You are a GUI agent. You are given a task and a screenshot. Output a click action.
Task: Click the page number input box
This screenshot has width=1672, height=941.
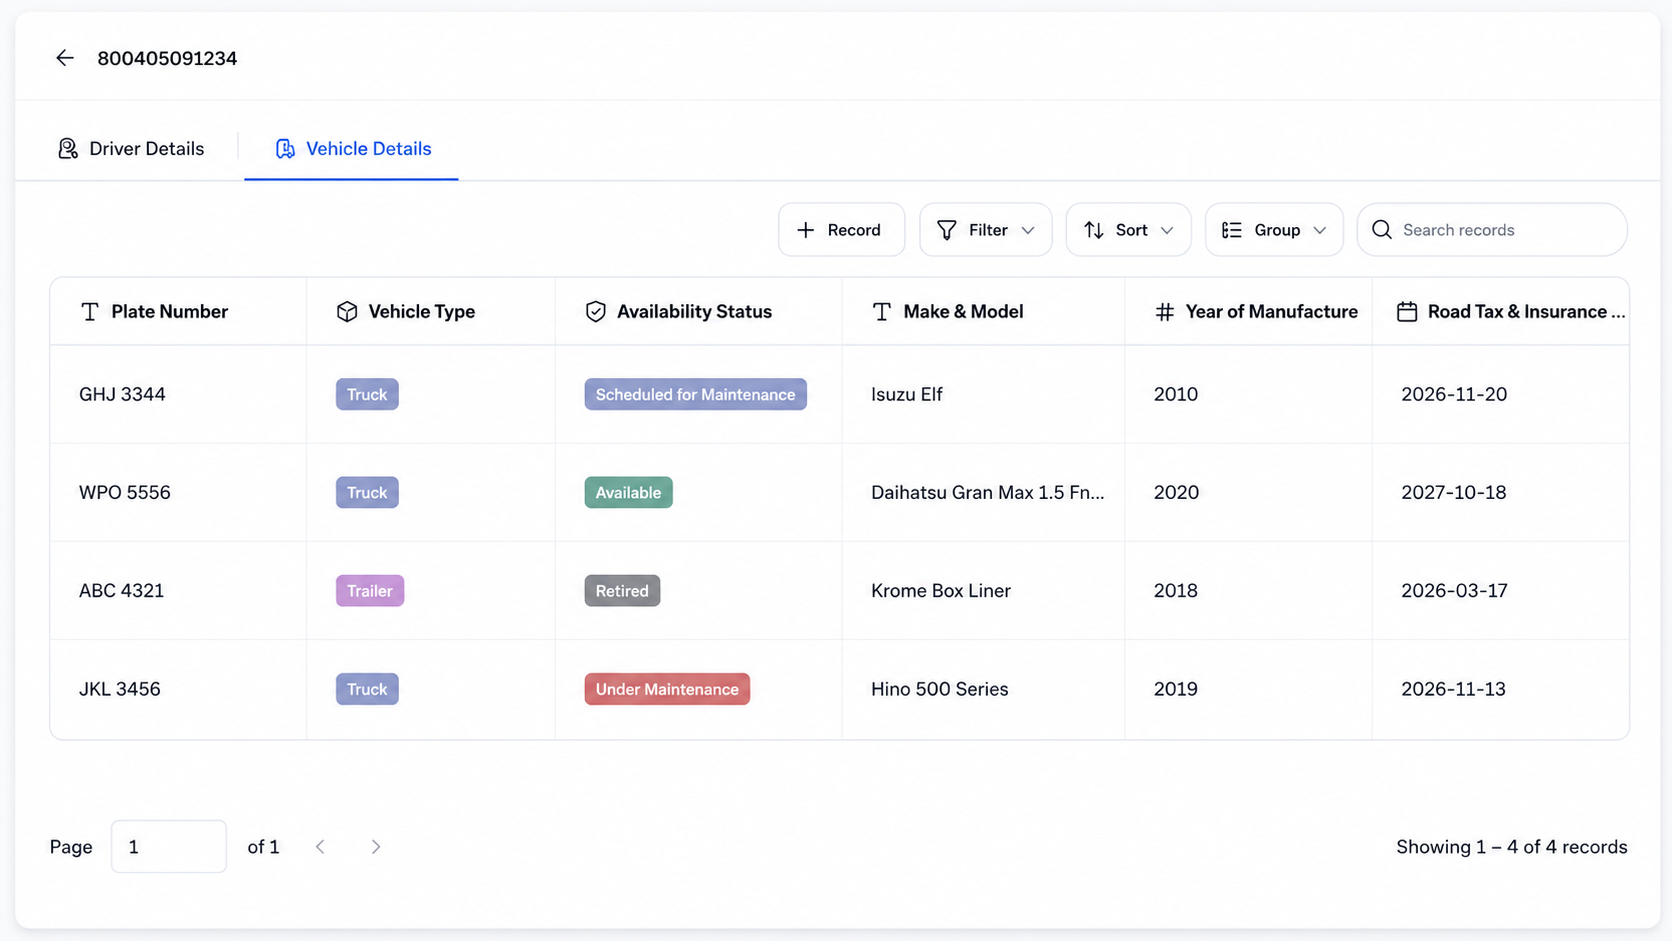169,847
